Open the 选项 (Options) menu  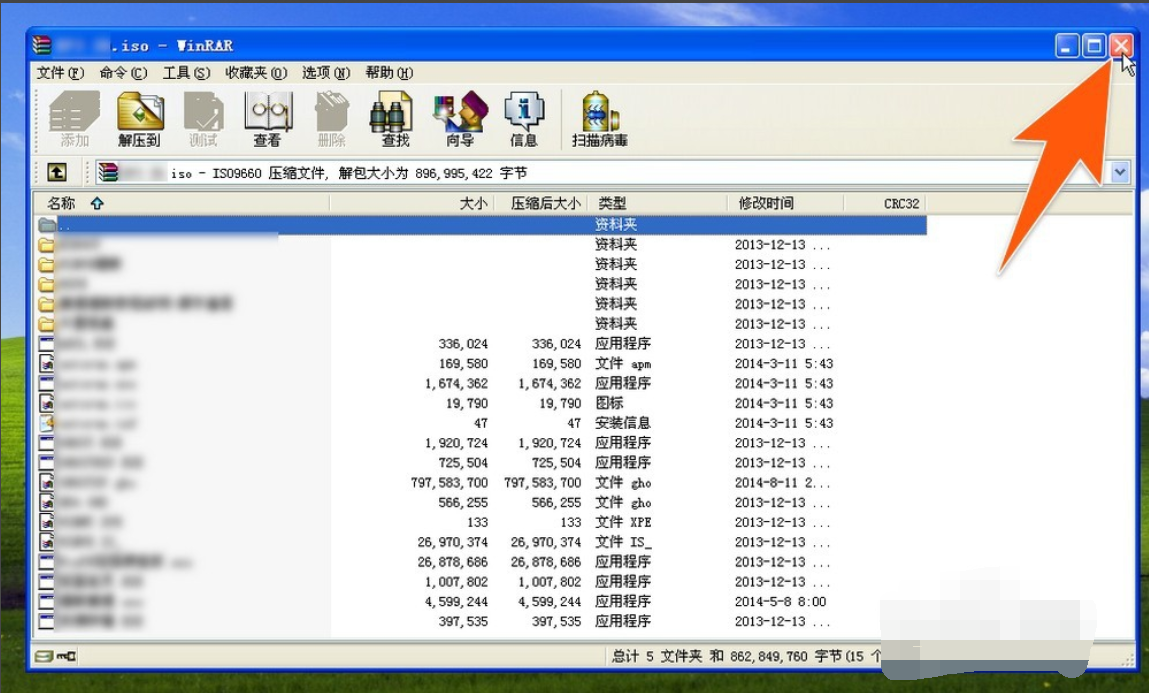321,72
